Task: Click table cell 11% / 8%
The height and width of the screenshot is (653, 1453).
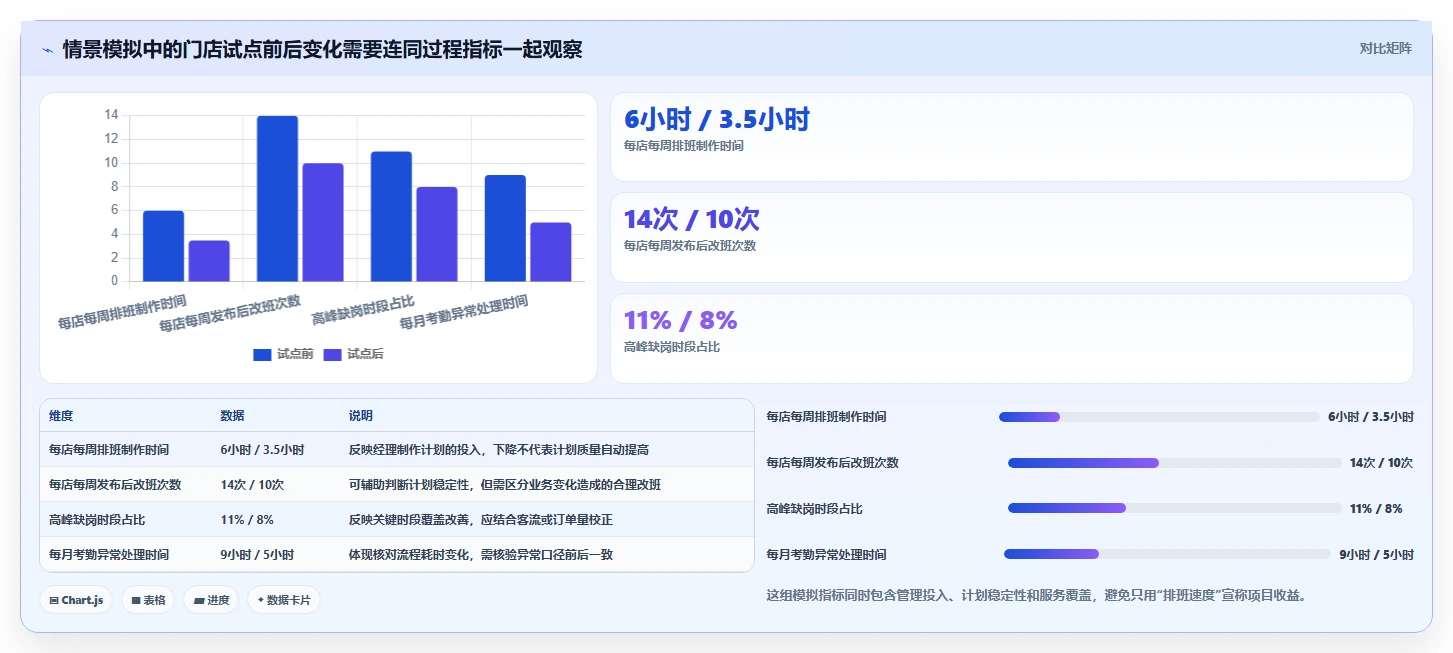Action: pos(247,520)
